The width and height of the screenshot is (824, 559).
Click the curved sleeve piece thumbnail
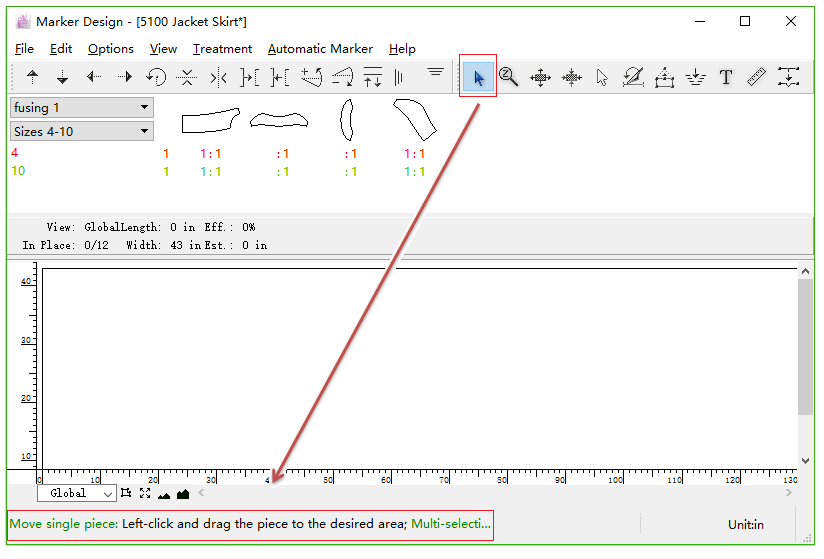[415, 120]
